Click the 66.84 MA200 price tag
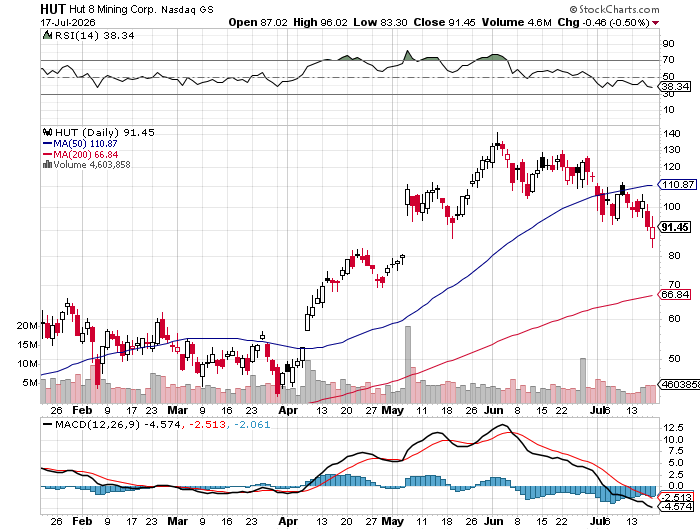 [x=674, y=295]
